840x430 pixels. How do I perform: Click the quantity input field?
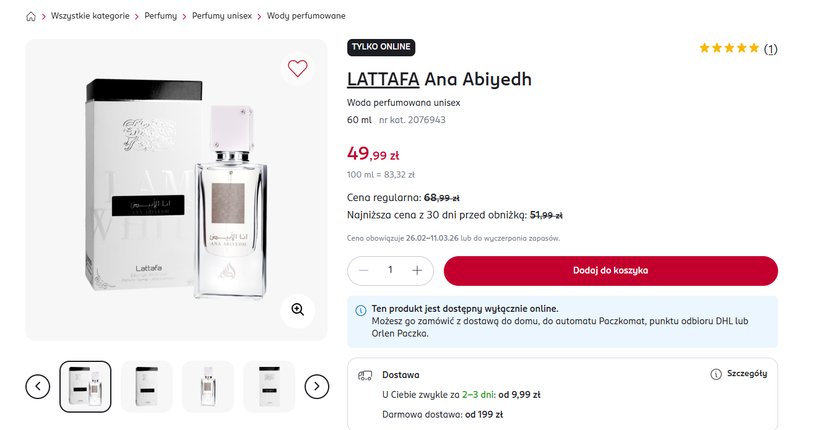pyautogui.click(x=390, y=270)
